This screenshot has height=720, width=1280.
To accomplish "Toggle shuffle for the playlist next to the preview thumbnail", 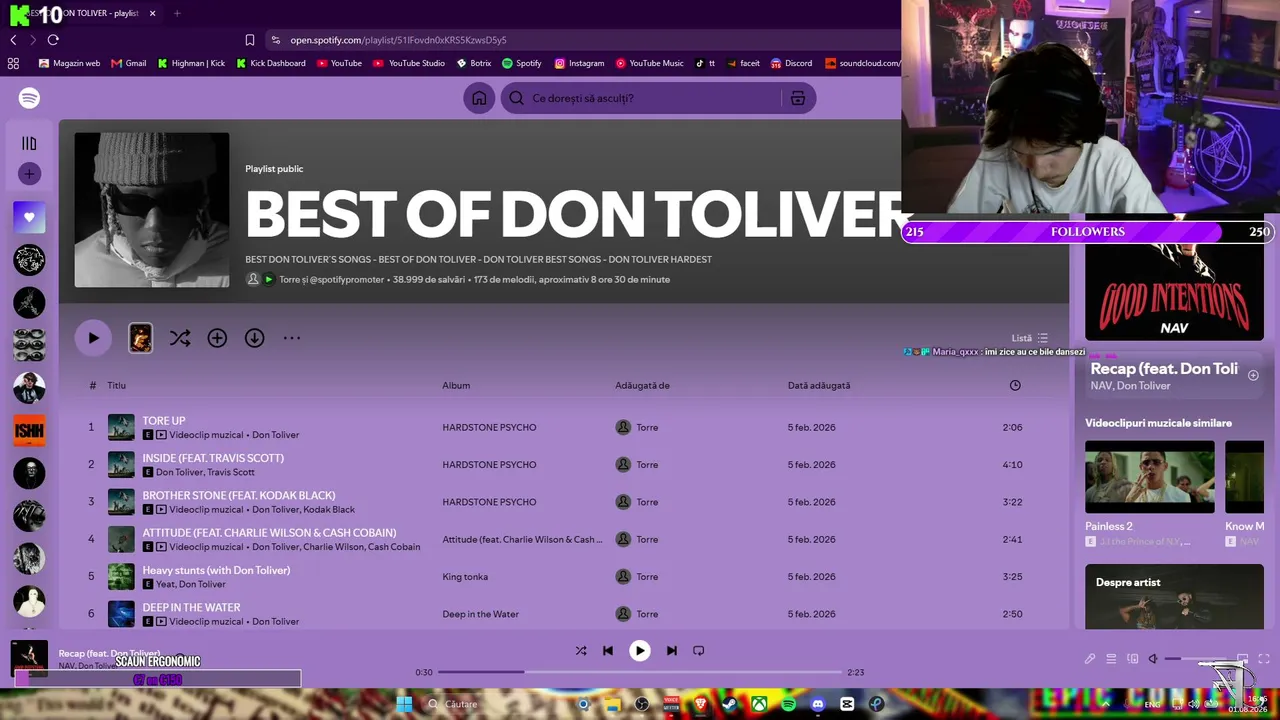I will (180, 338).
